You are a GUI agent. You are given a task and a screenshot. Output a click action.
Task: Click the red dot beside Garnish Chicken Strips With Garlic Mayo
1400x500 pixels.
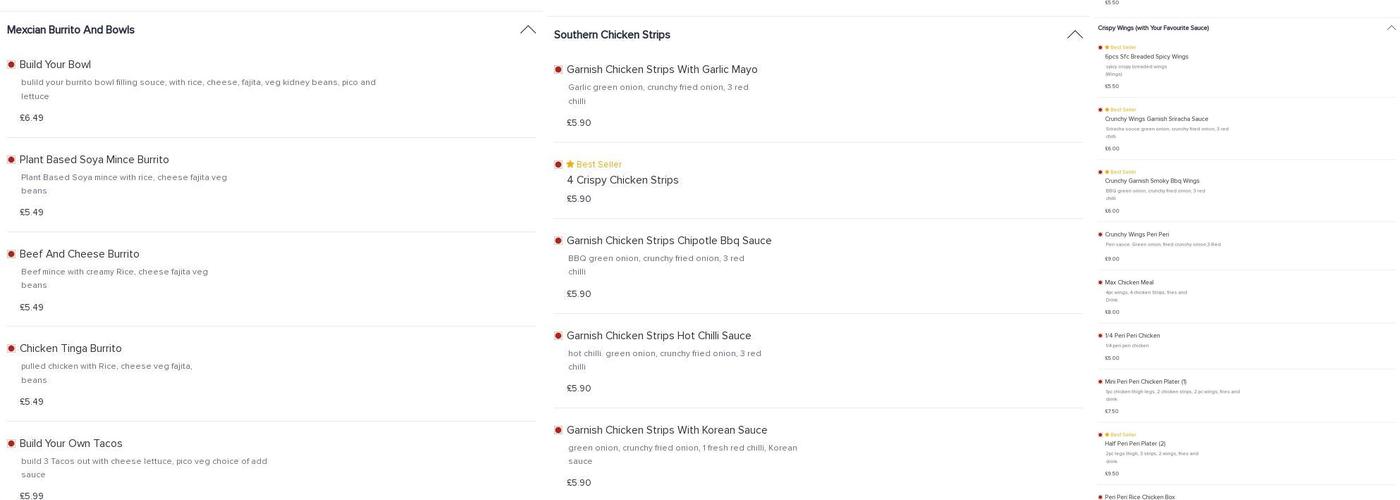[x=558, y=70]
